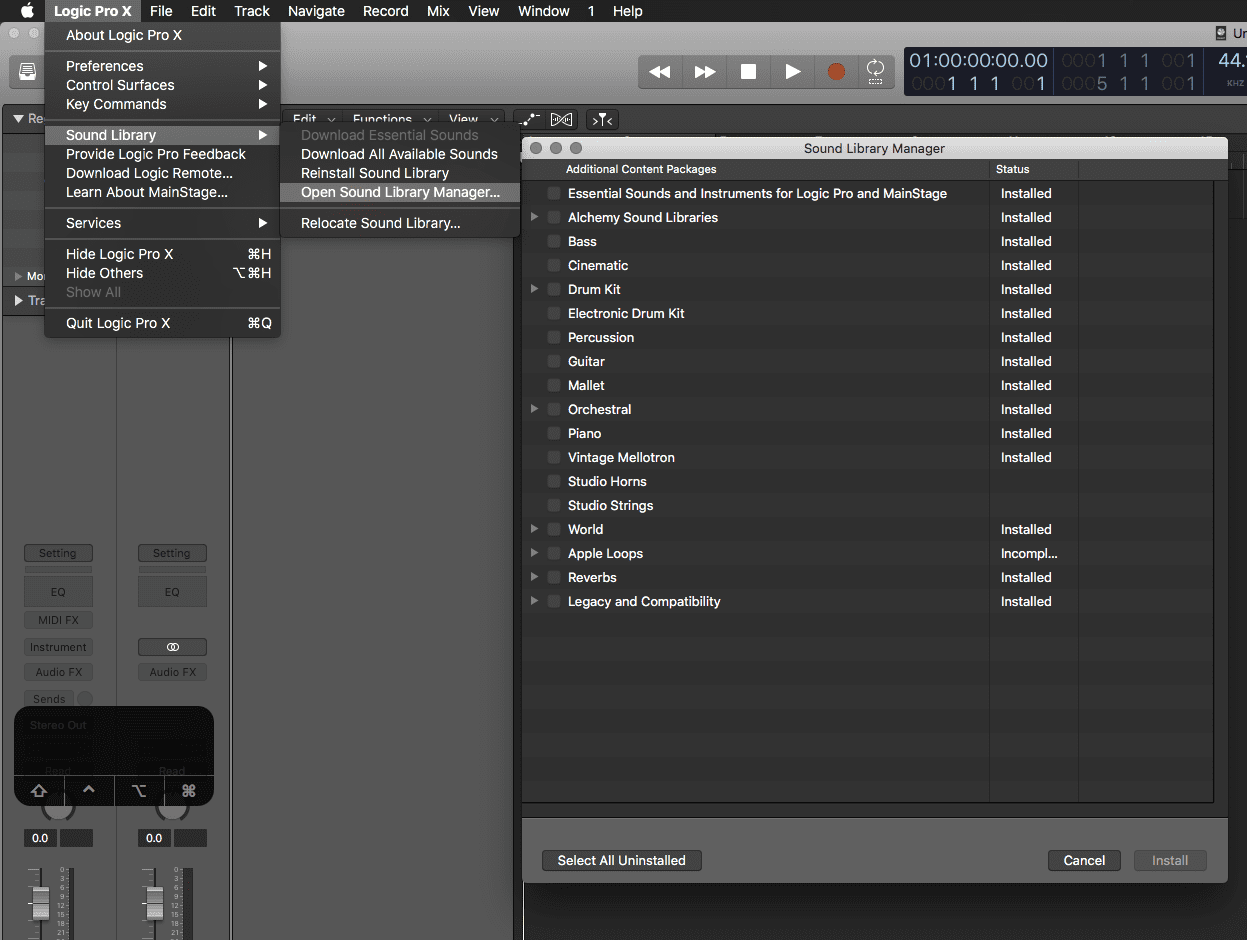Image resolution: width=1247 pixels, height=940 pixels.
Task: Expand Legacy and Compatibility
Action: pyautogui.click(x=535, y=601)
